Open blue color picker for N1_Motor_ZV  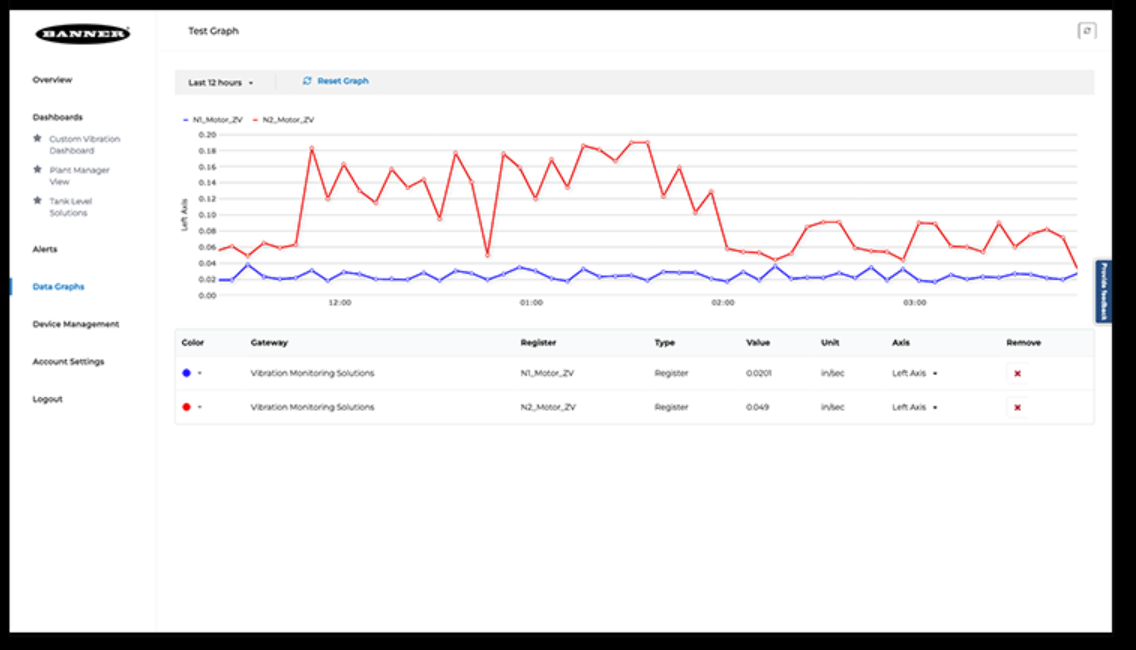[x=191, y=373]
